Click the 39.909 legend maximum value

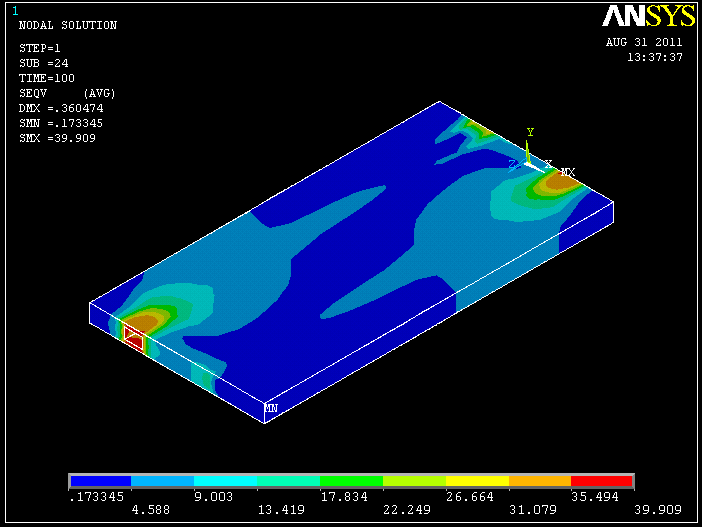pos(657,508)
